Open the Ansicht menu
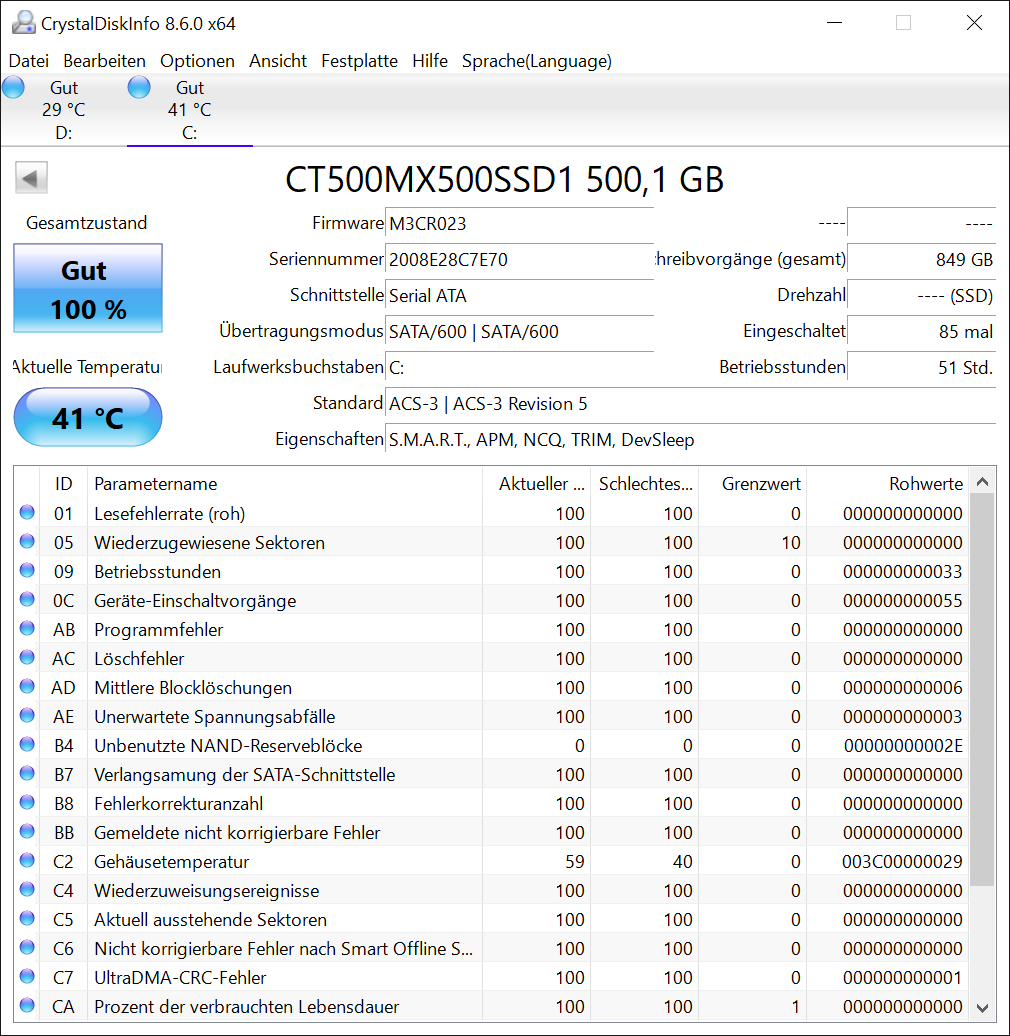Image resolution: width=1010 pixels, height=1036 pixels. point(278,61)
